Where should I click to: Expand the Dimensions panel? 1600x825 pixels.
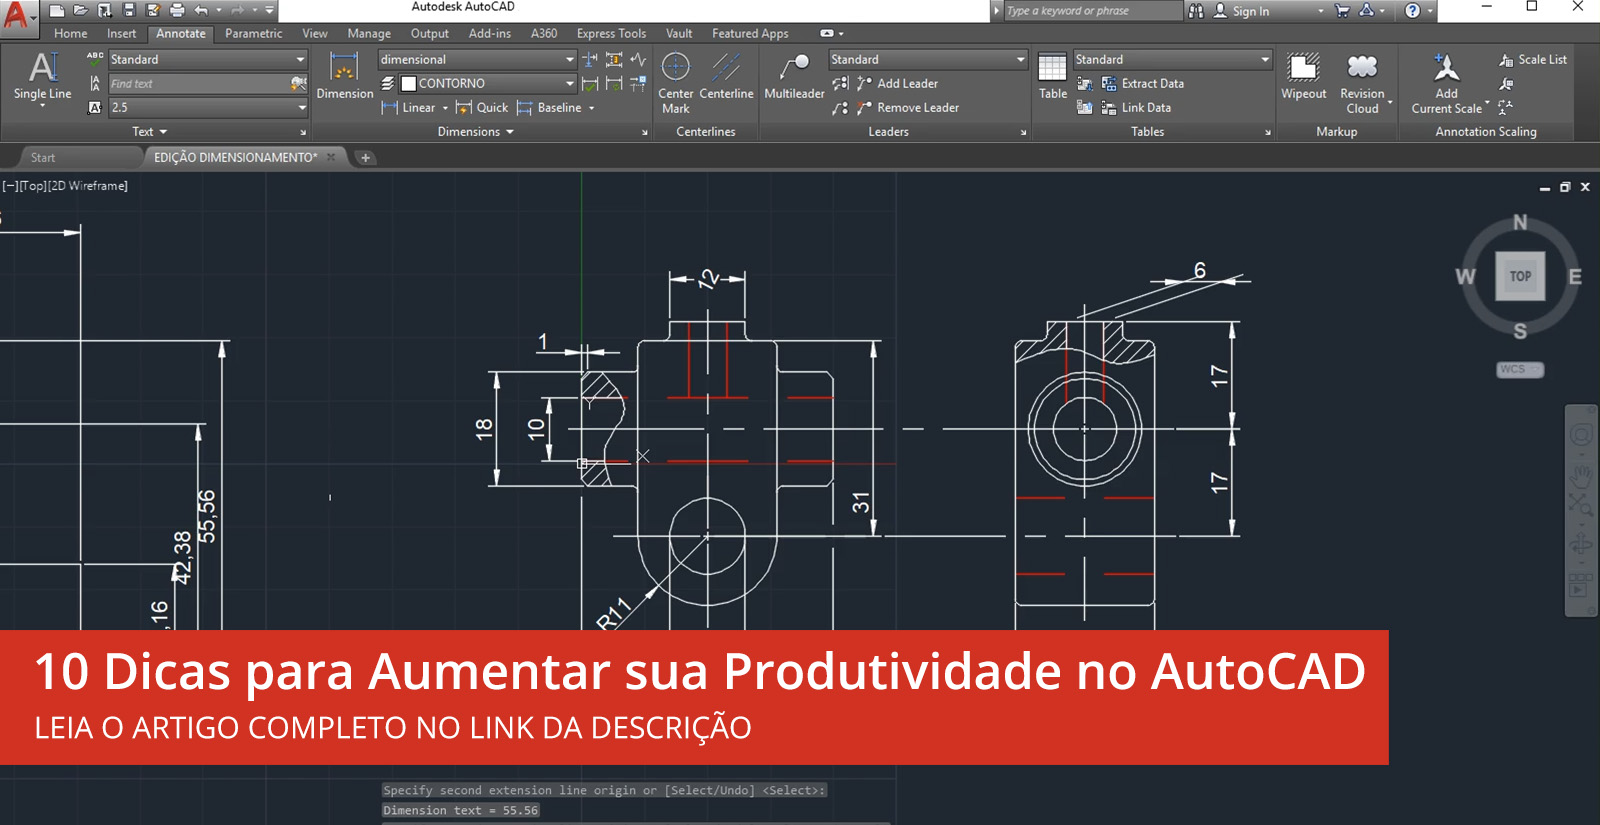476,132
